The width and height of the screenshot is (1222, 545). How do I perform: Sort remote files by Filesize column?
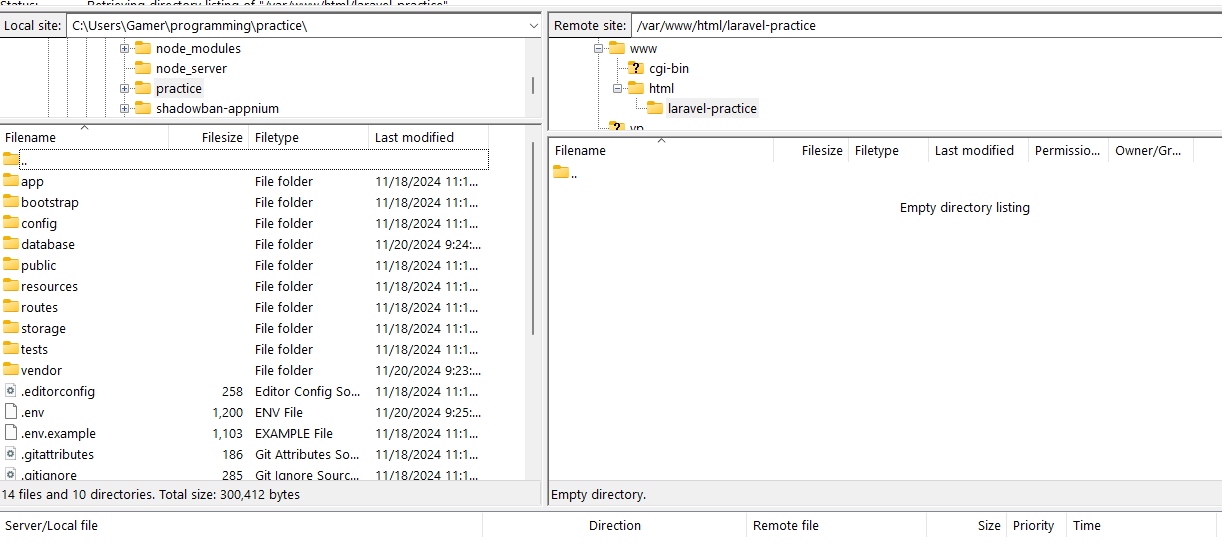tap(811, 150)
